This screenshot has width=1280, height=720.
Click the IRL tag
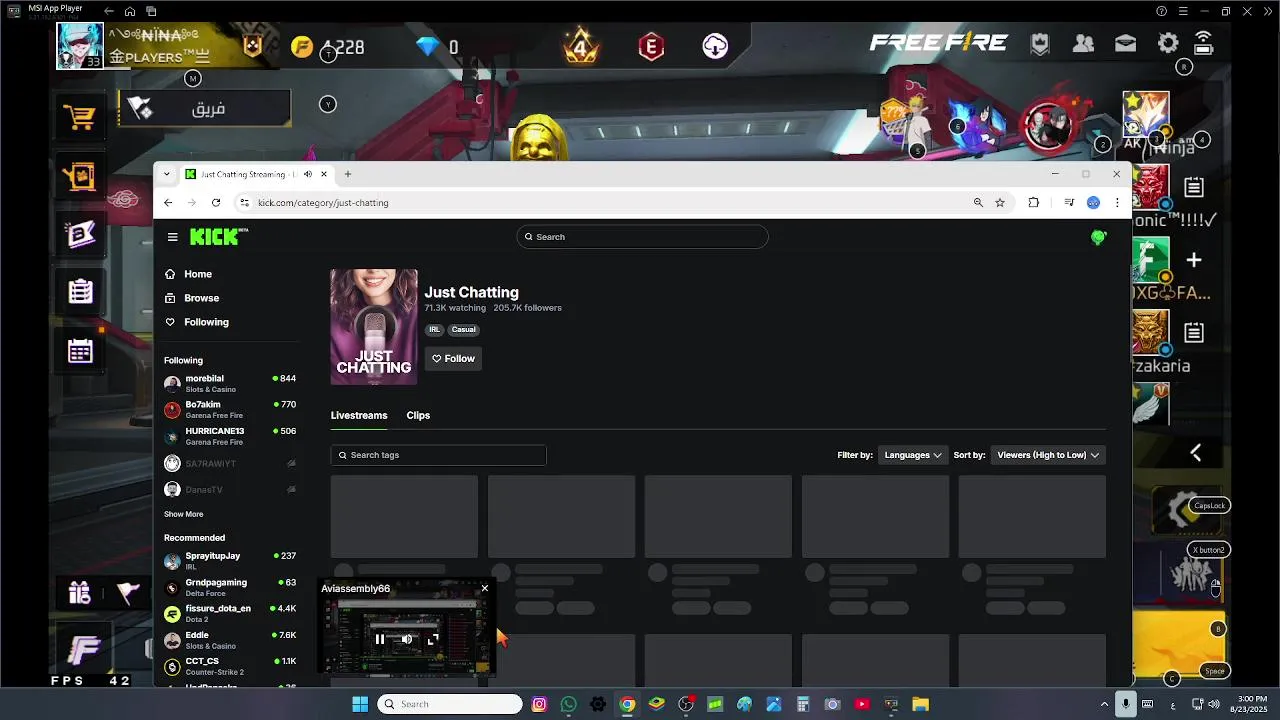point(434,329)
